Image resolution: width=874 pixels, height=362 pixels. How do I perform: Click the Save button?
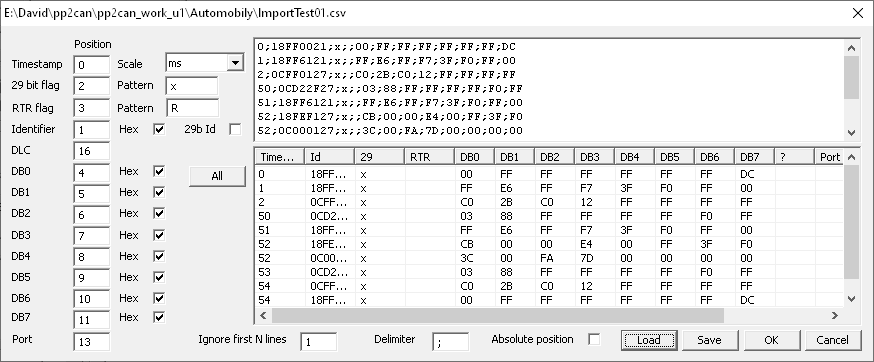(x=709, y=340)
